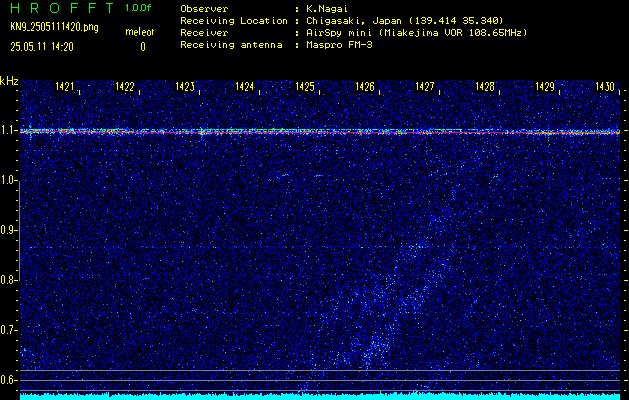Click the Observer label

204,9
